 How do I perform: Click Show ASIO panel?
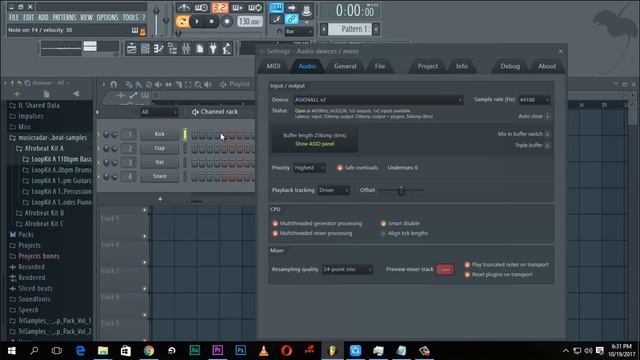(315, 144)
